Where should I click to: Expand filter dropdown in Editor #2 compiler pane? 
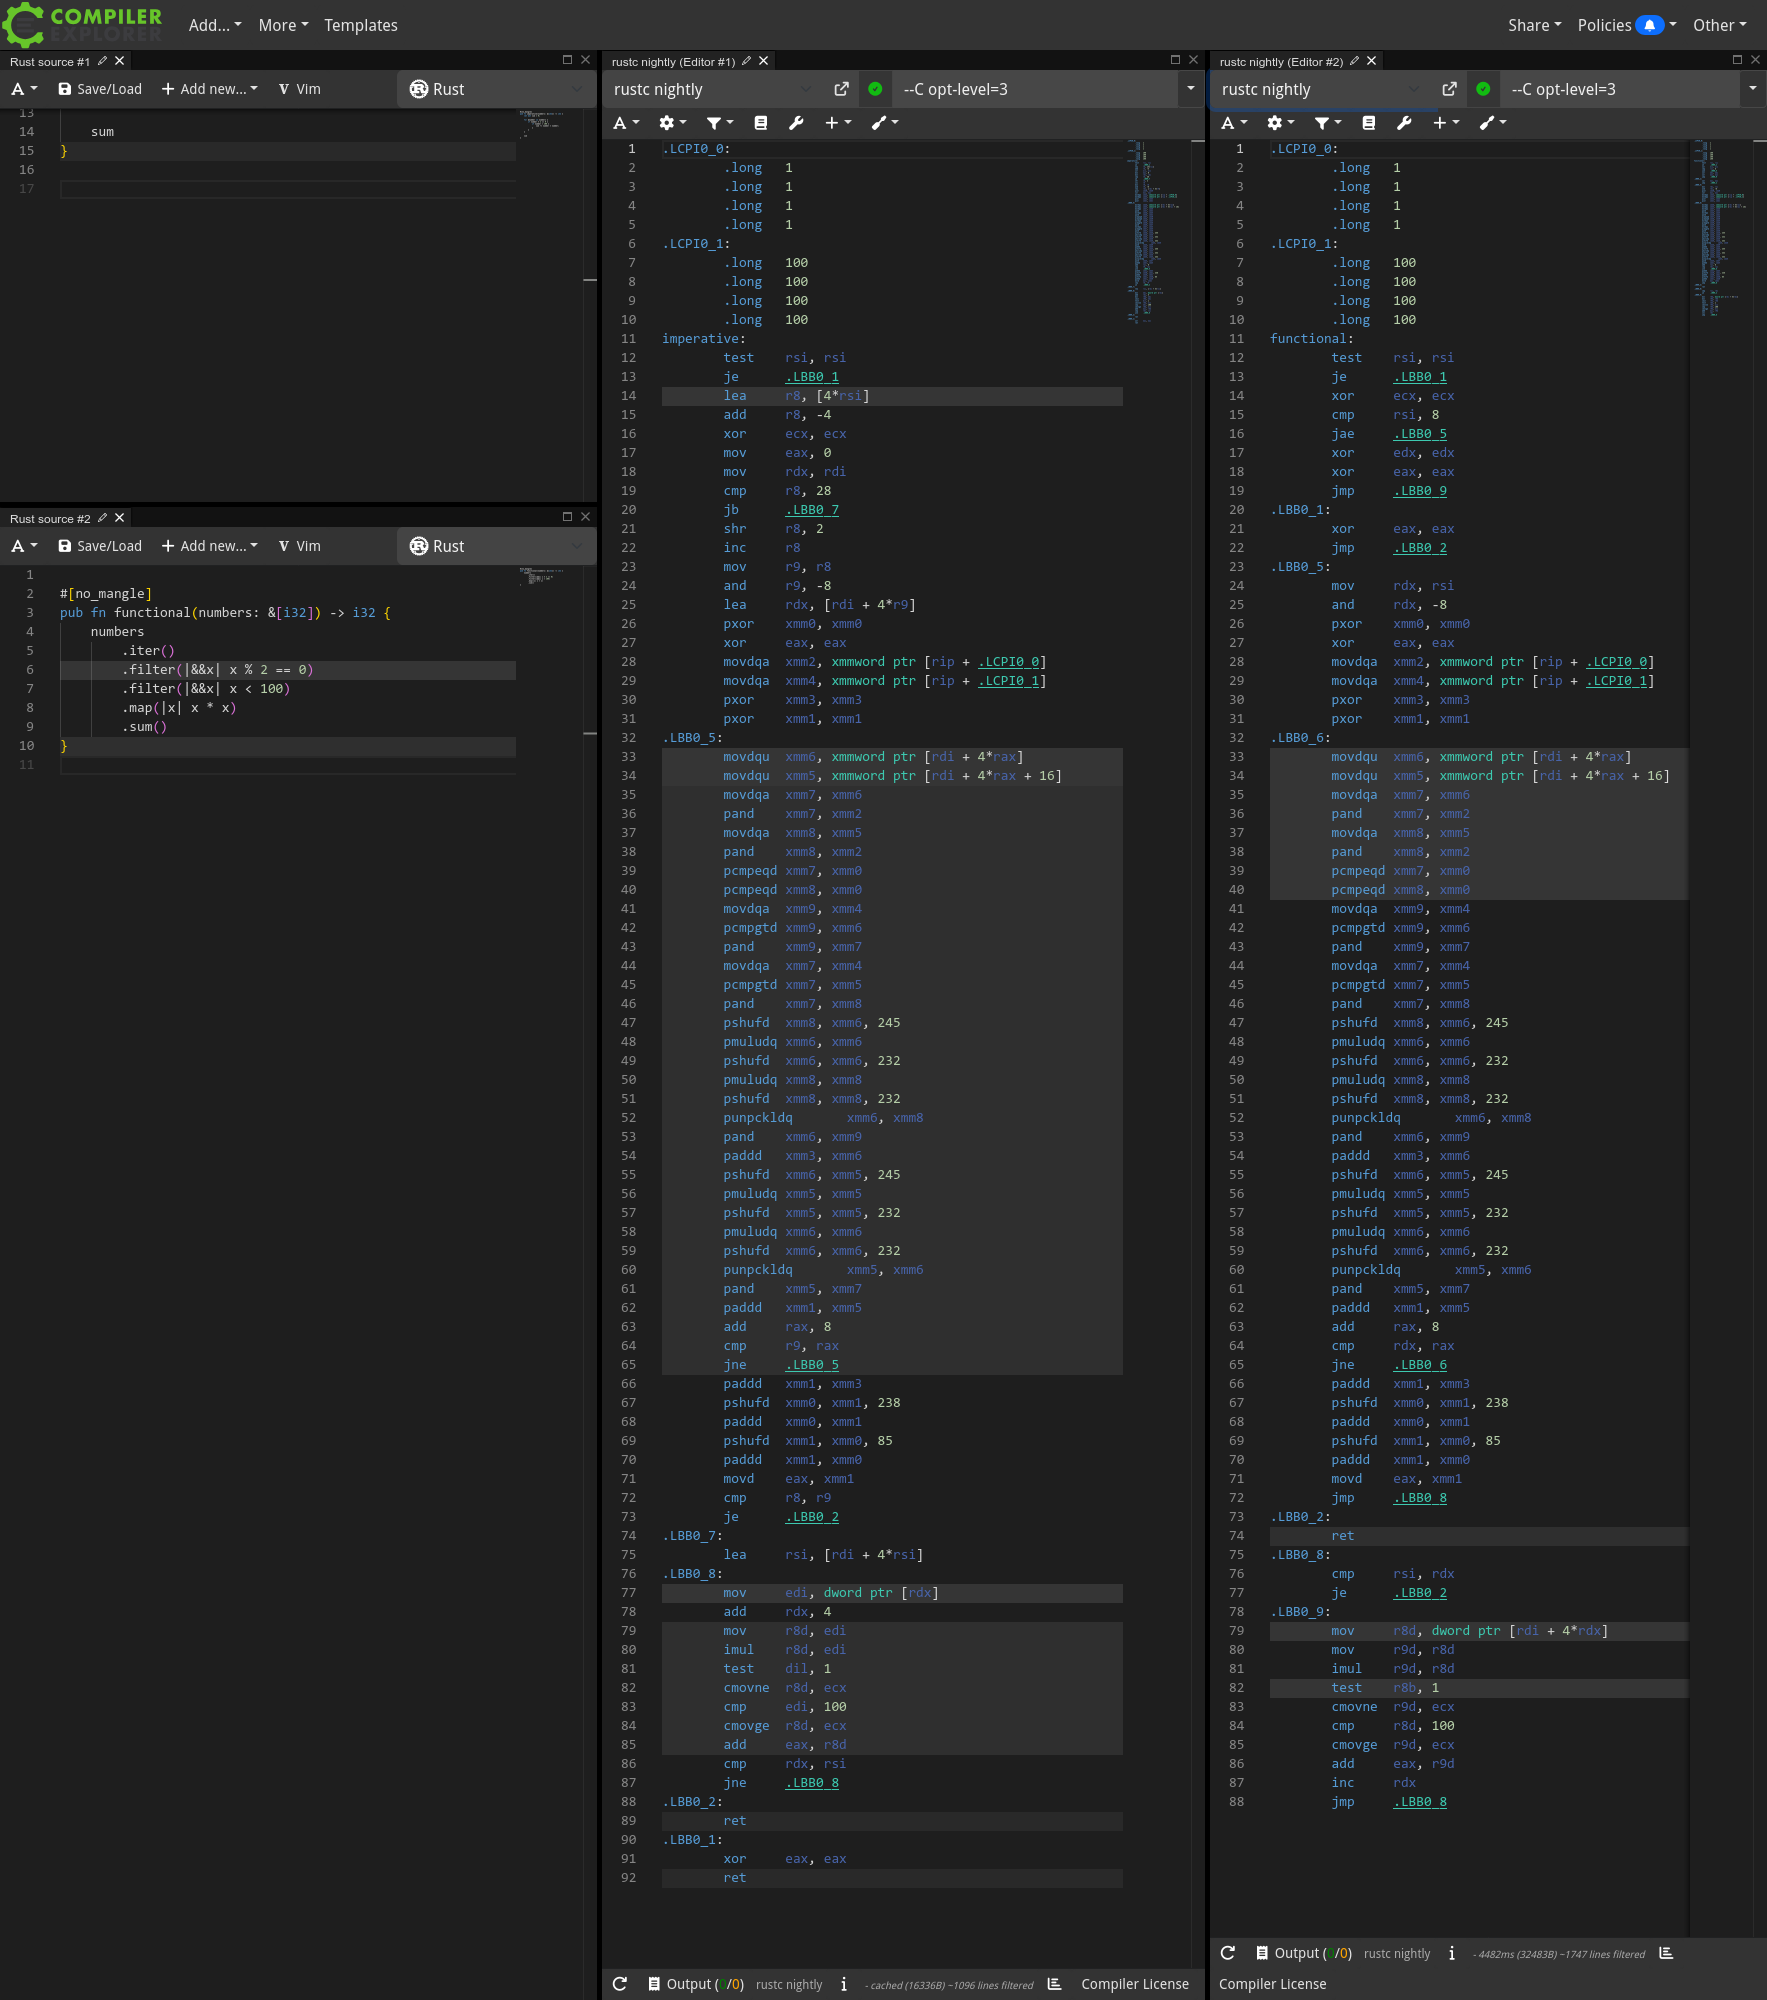click(1328, 123)
